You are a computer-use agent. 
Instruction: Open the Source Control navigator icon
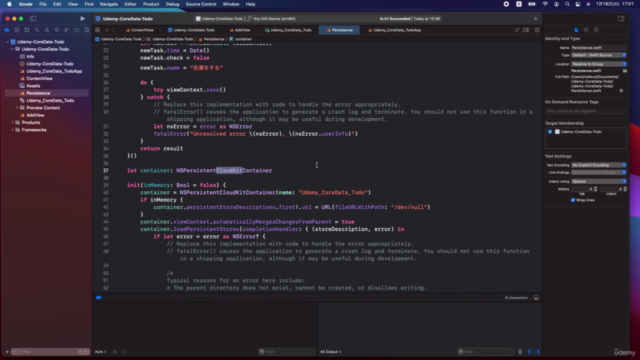(x=17, y=30)
